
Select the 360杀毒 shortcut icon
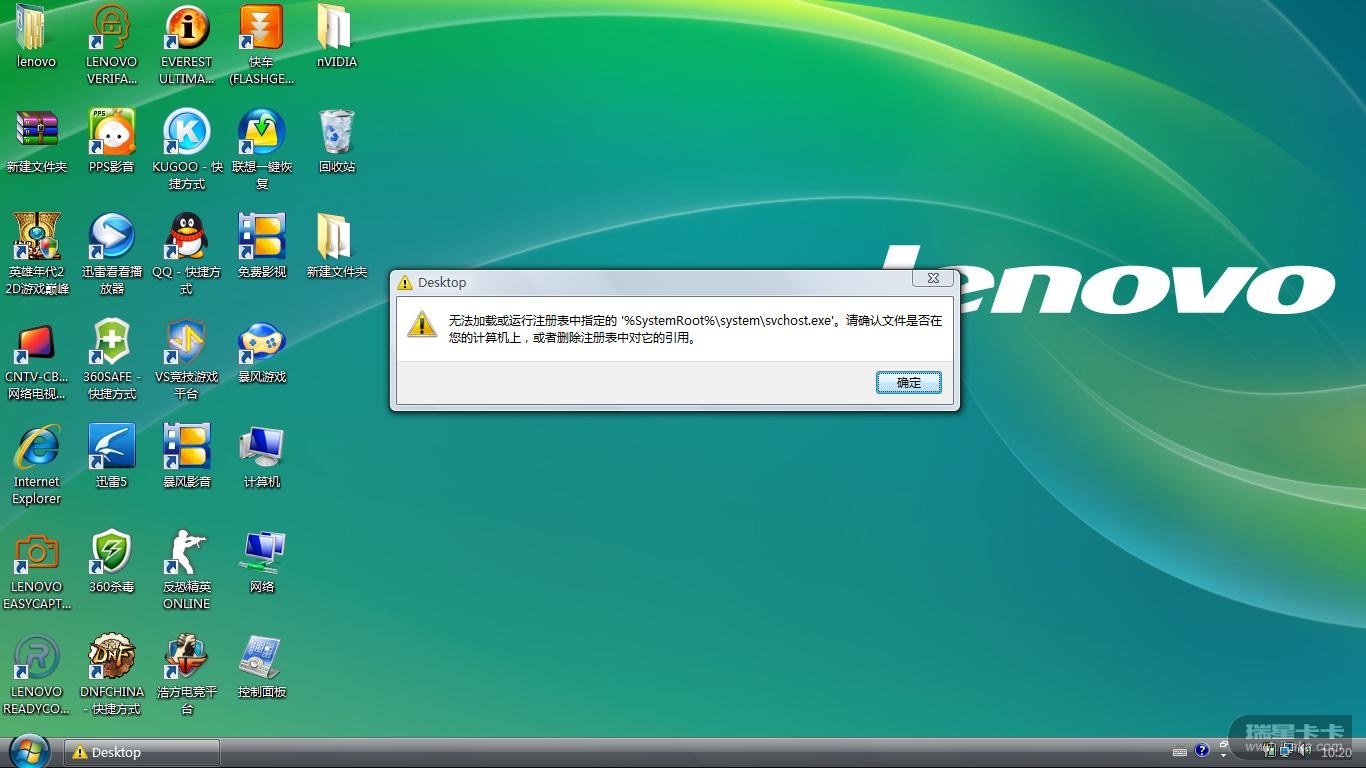(x=112, y=552)
